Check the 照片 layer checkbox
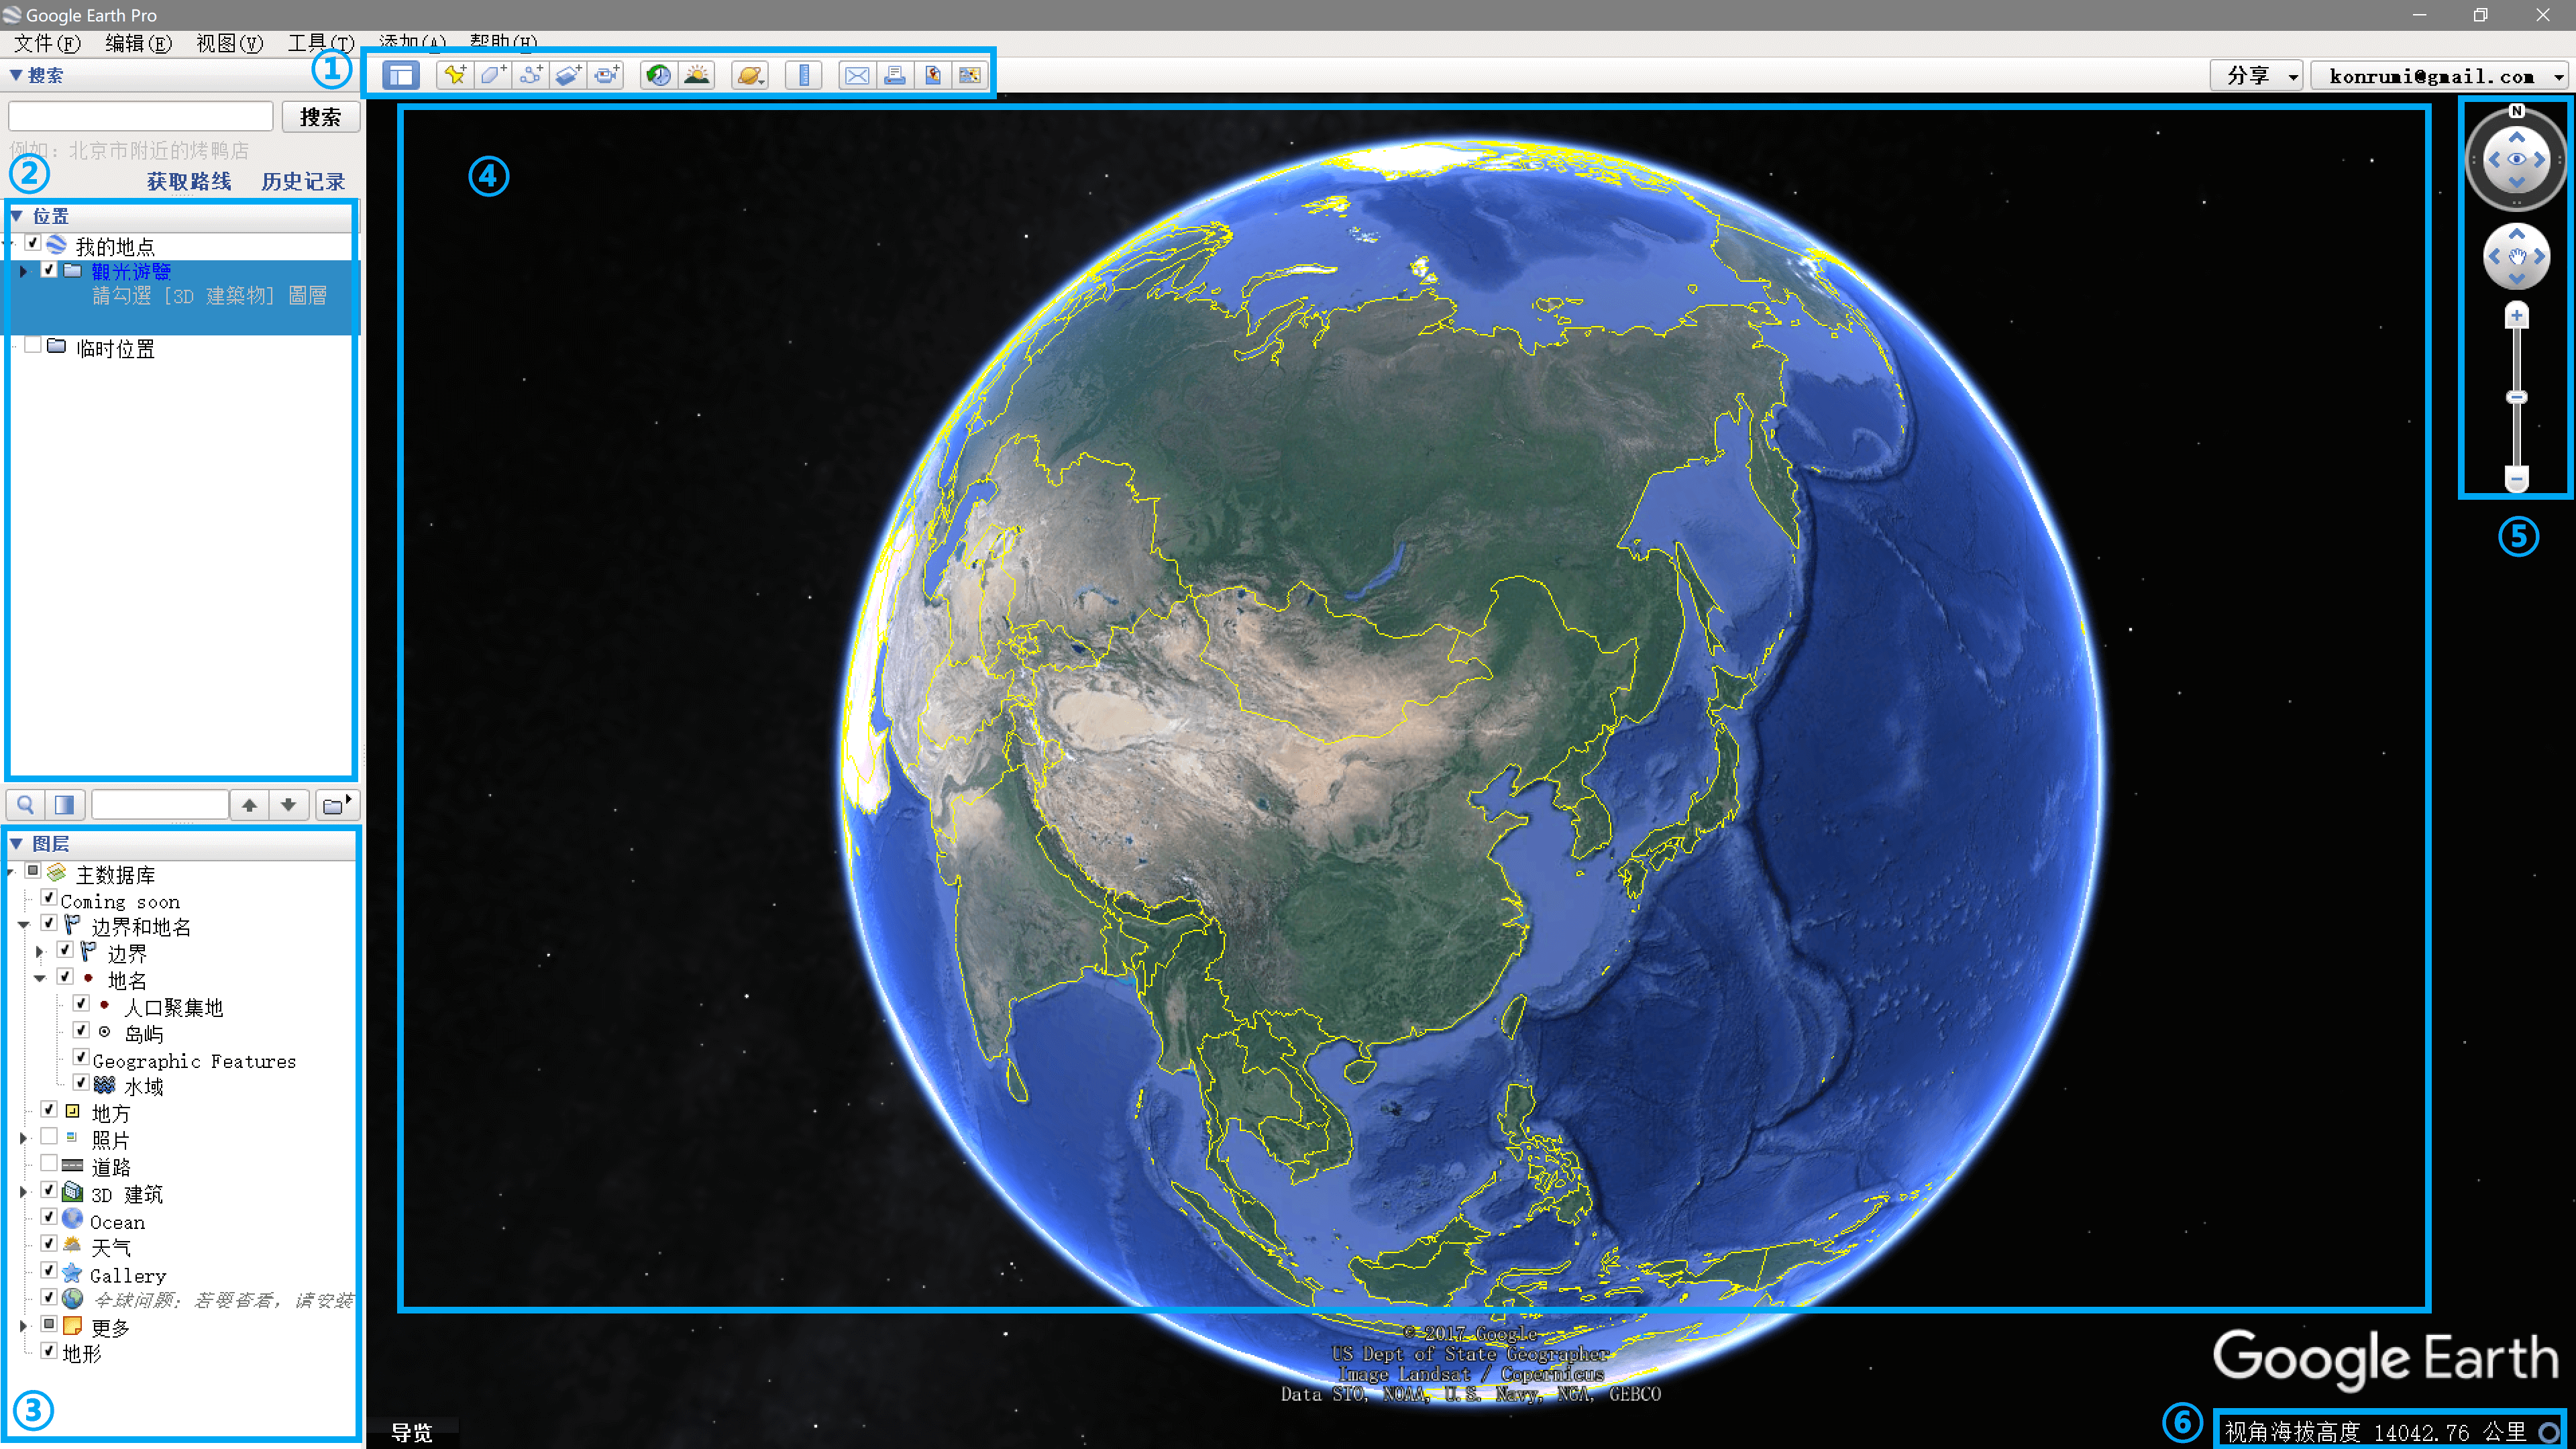This screenshot has width=2576, height=1449. 49,1137
